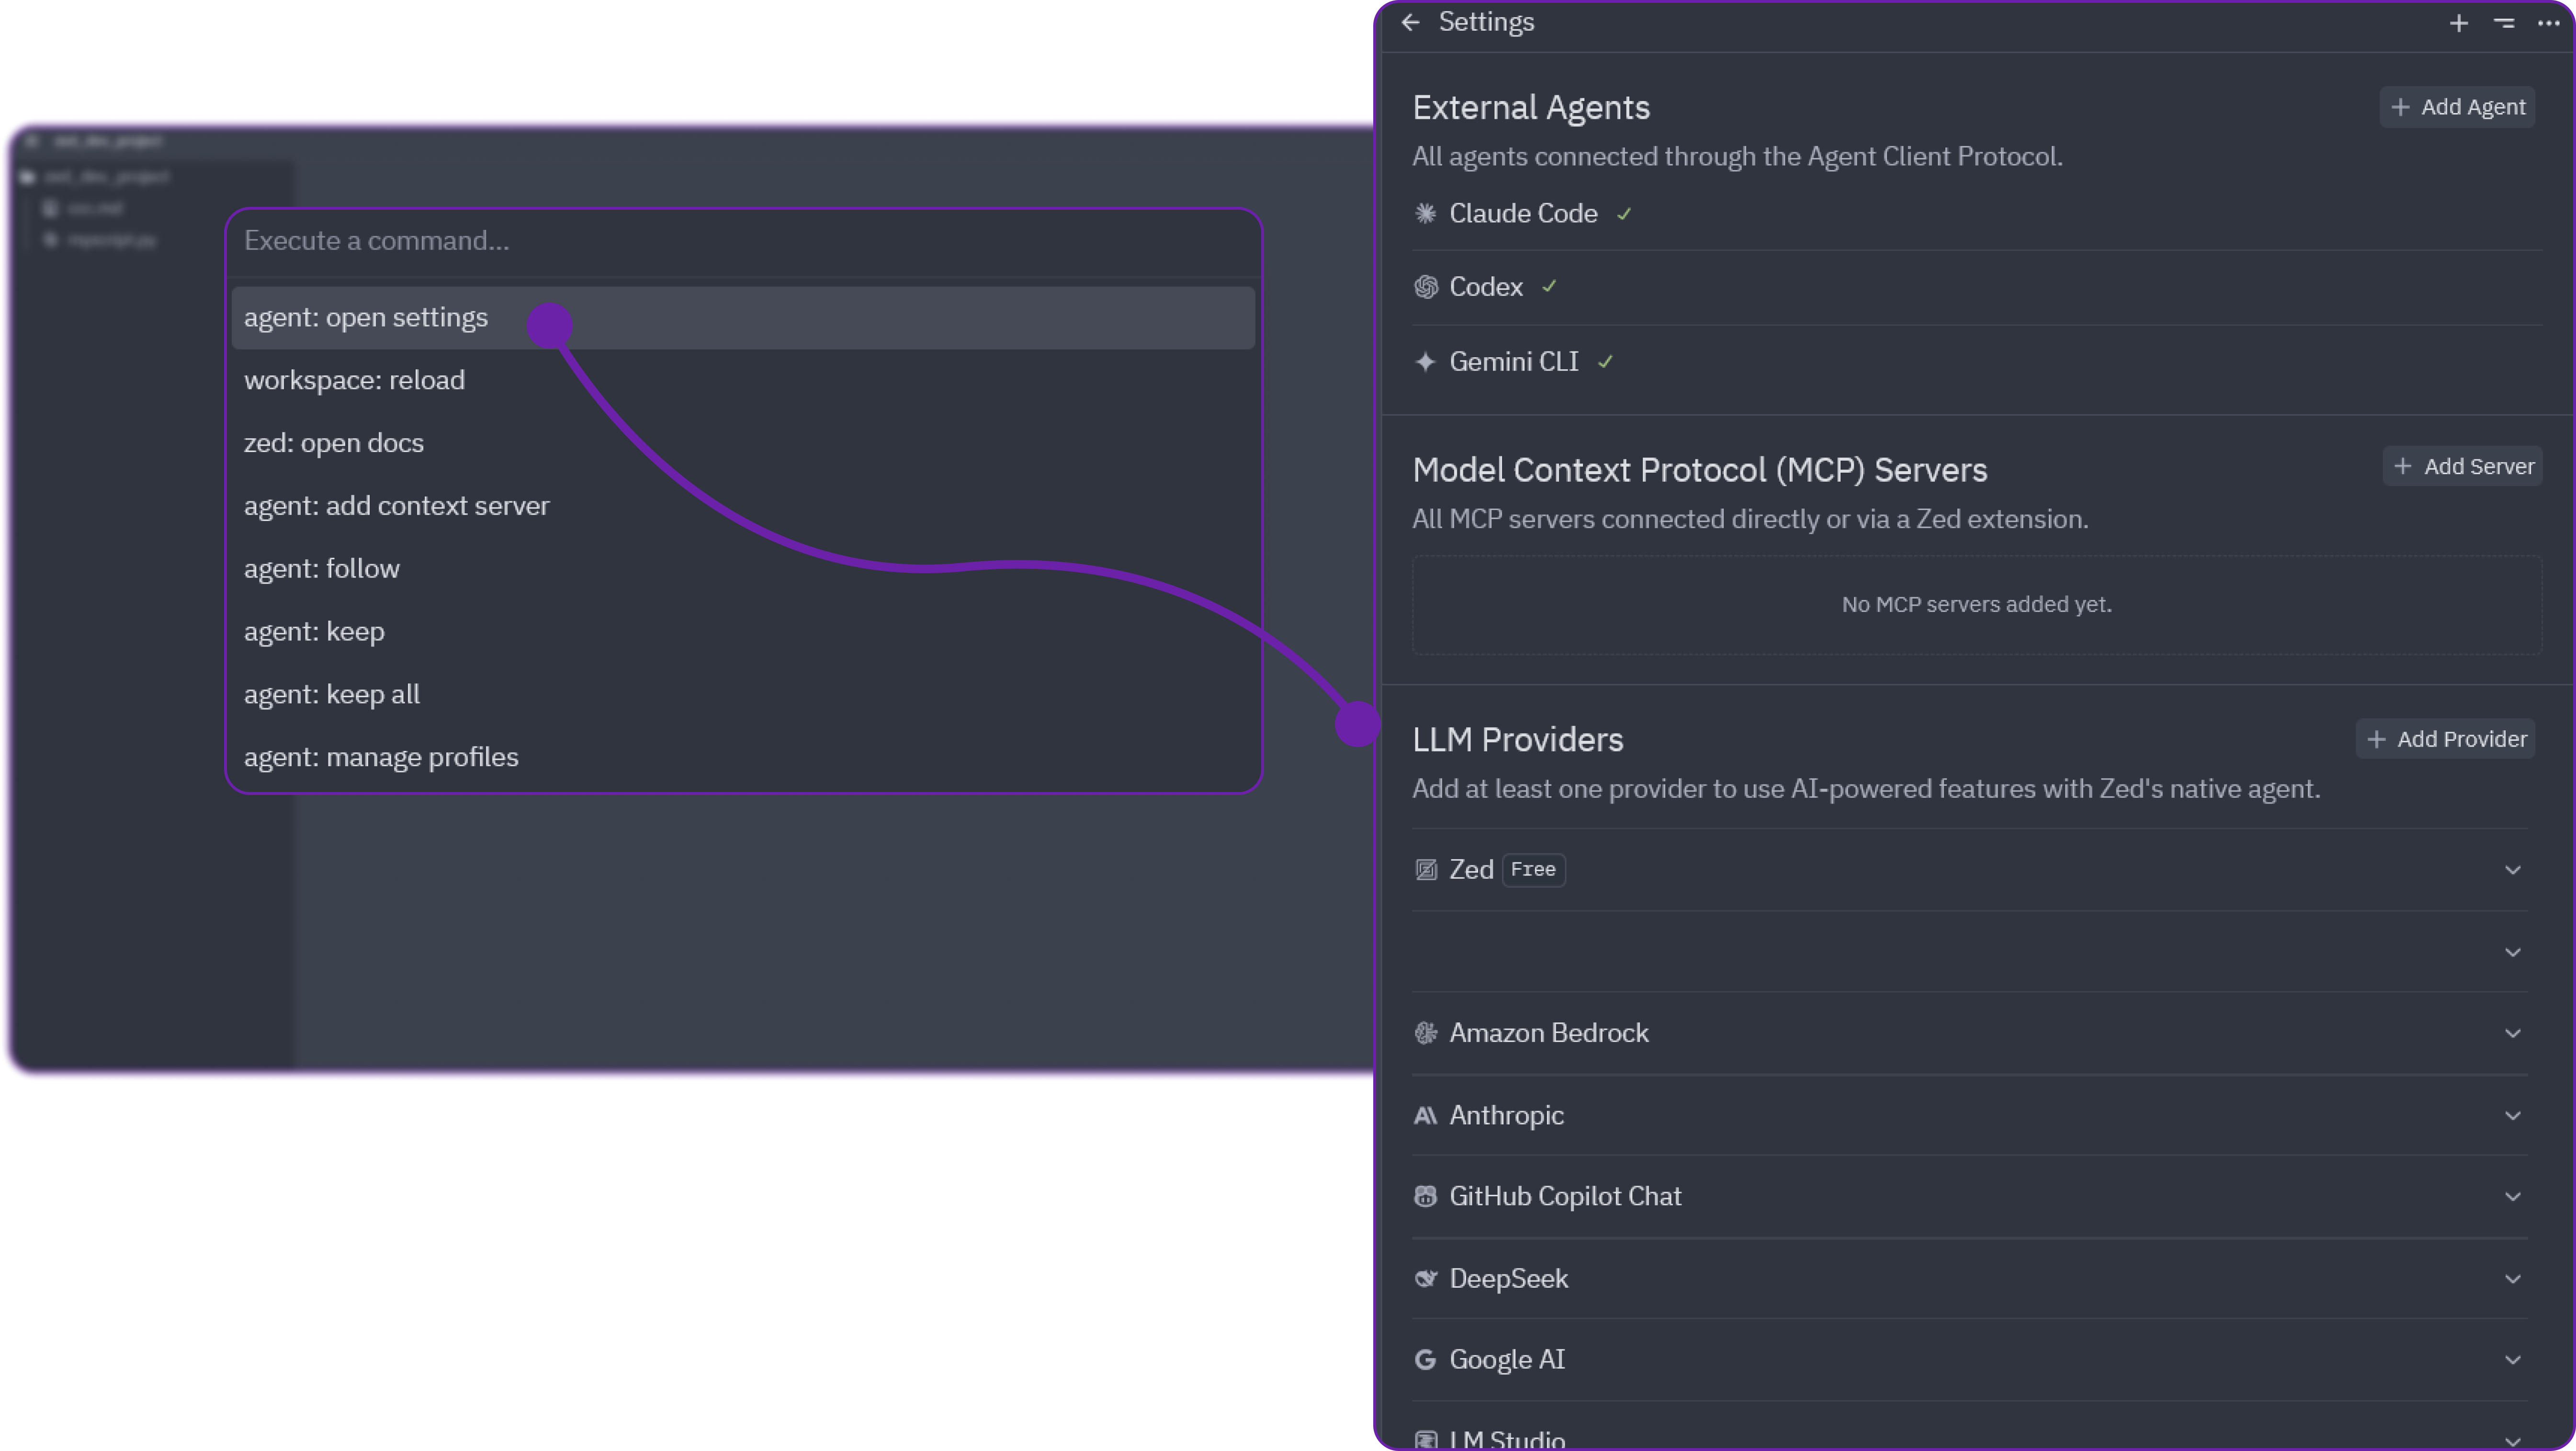Click the DeepSeek provider icon
Screen dimensions: 2576x1451
1426,1278
